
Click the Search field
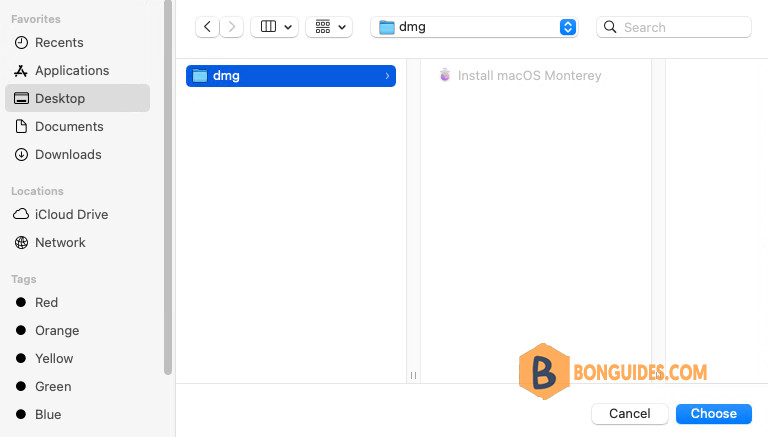[673, 27]
